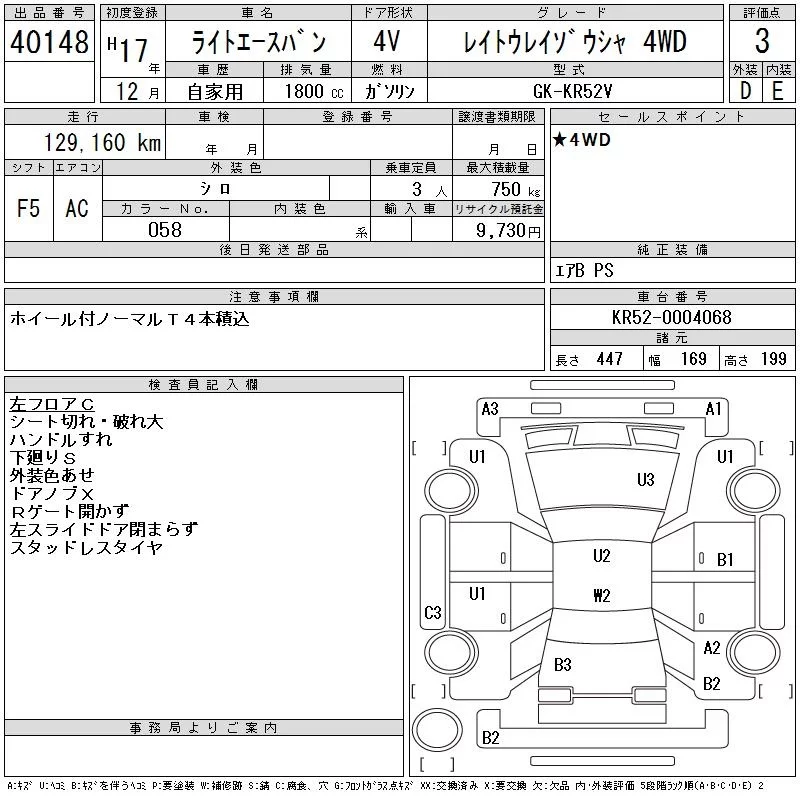The image size is (800, 800).
Task: Click the vehicle name ライトエースバン
Action: click(x=258, y=42)
